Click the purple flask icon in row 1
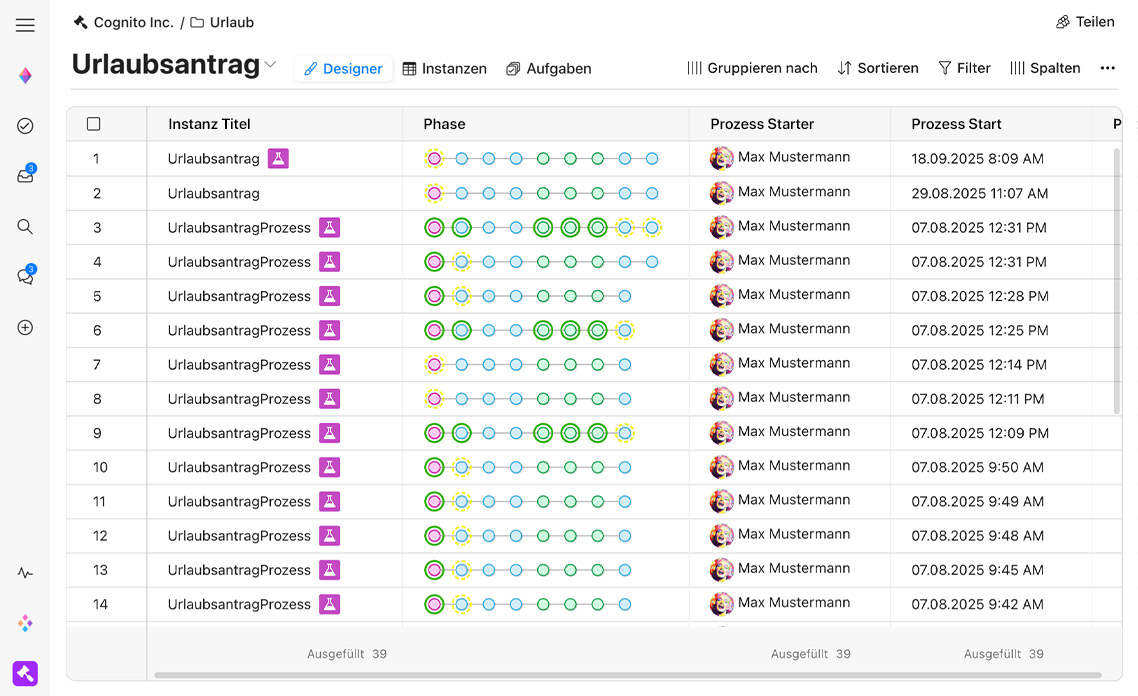This screenshot has height=696, width=1138. click(278, 159)
